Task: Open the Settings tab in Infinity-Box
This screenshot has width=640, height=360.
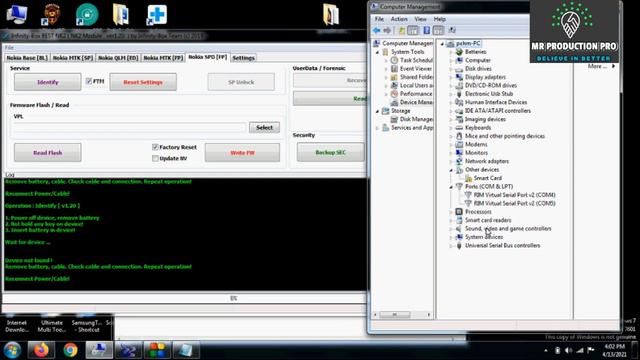Action: [x=243, y=58]
